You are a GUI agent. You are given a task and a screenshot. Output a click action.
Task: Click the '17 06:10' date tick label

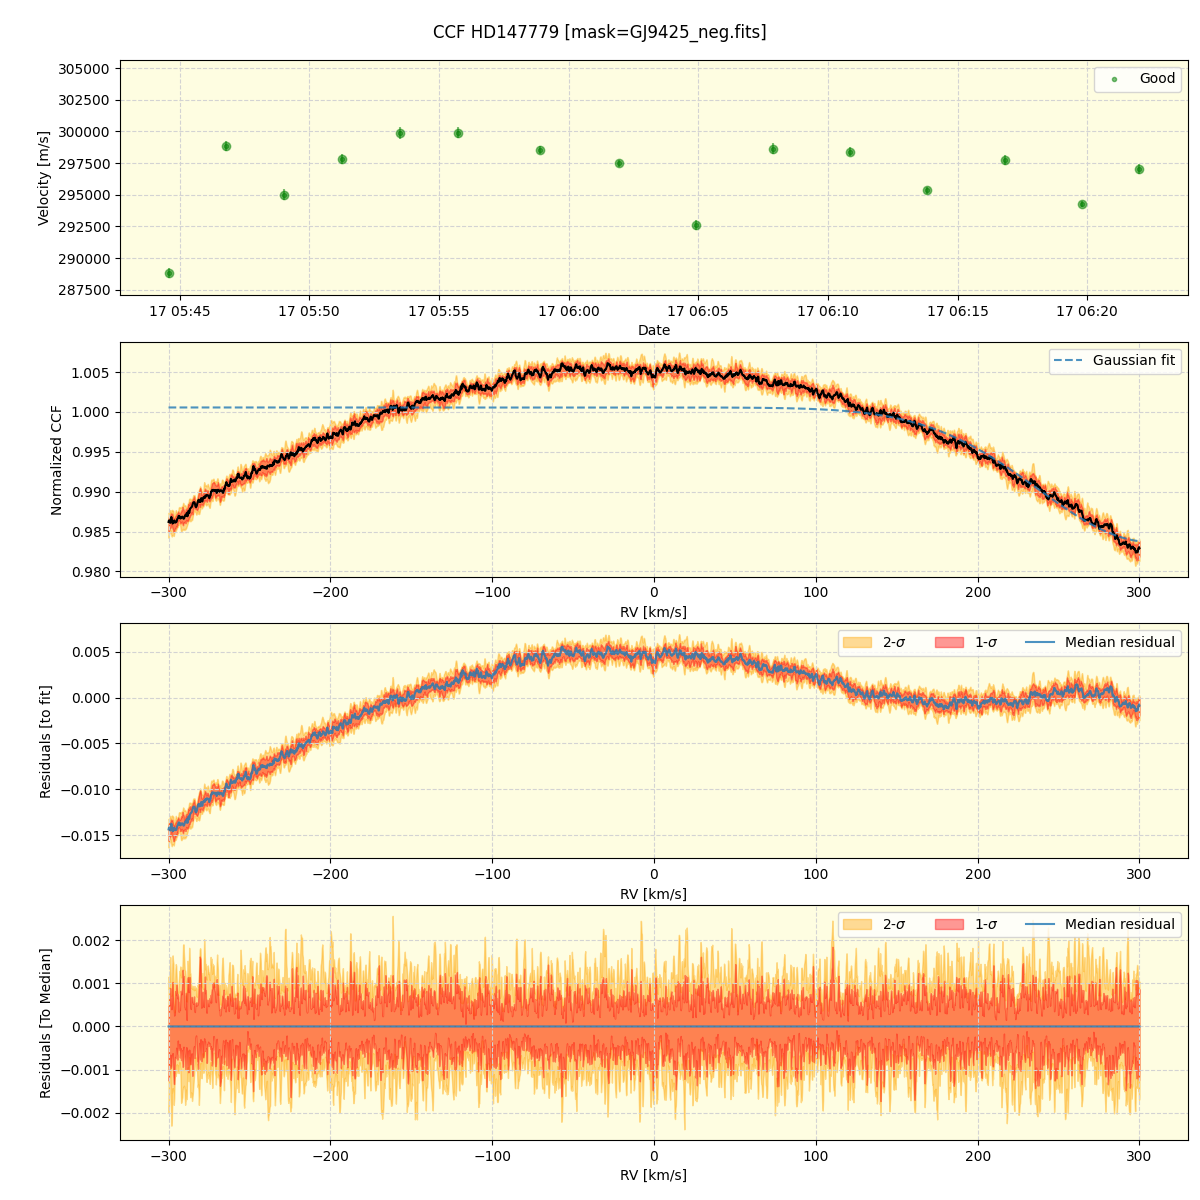click(828, 312)
